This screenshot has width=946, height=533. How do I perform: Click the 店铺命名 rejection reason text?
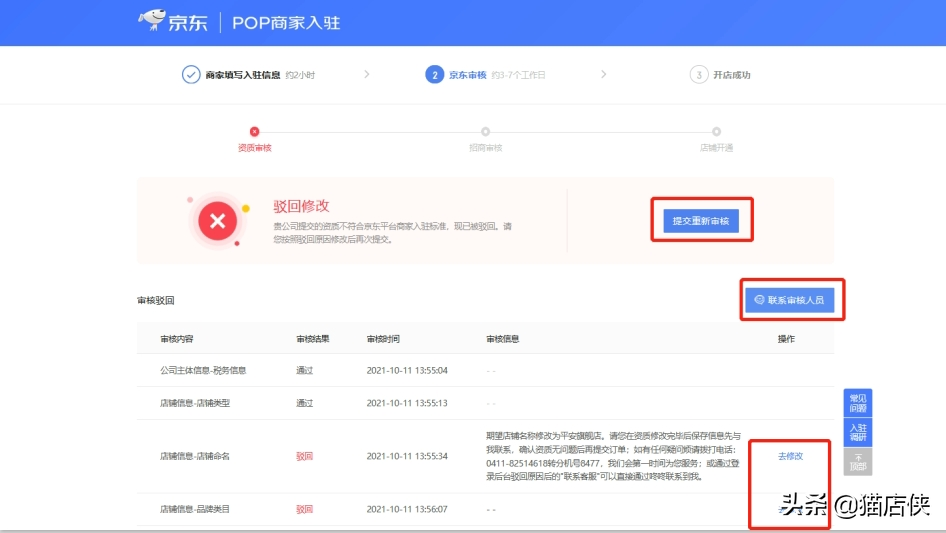[614, 456]
